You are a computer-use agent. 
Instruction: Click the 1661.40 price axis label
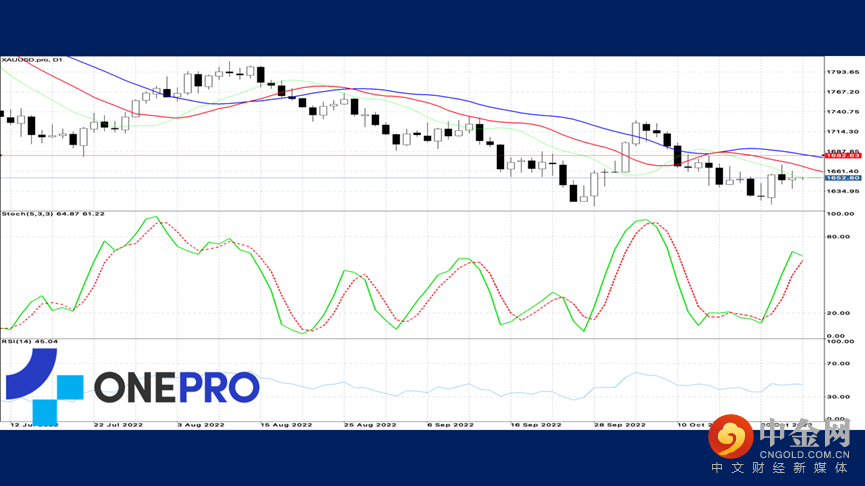(842, 171)
